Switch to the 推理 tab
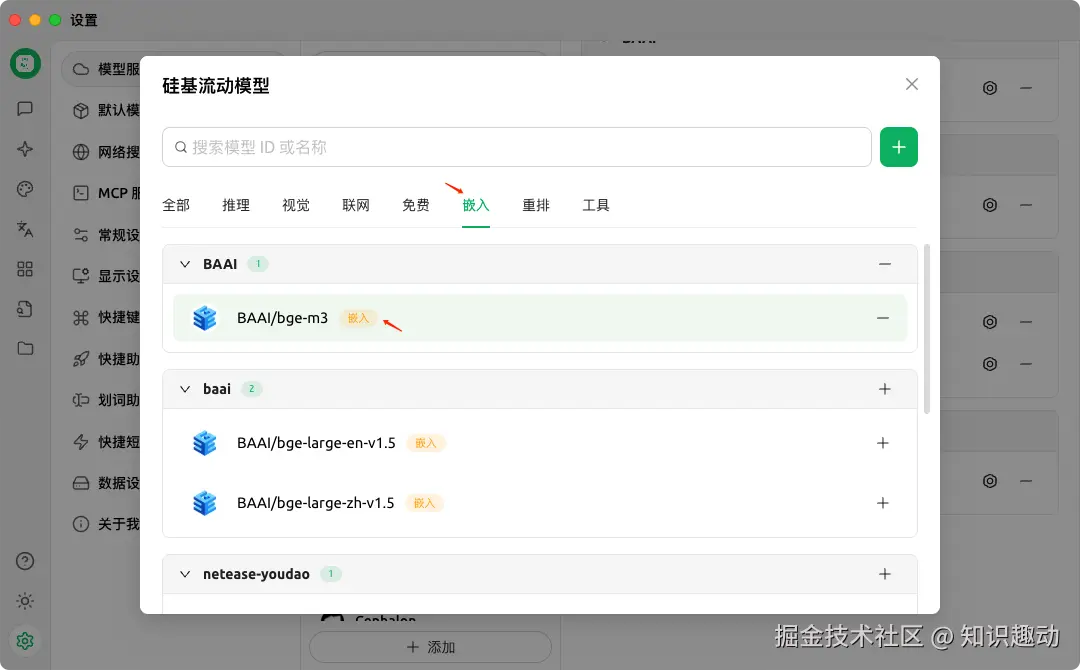This screenshot has width=1080, height=670. point(236,205)
